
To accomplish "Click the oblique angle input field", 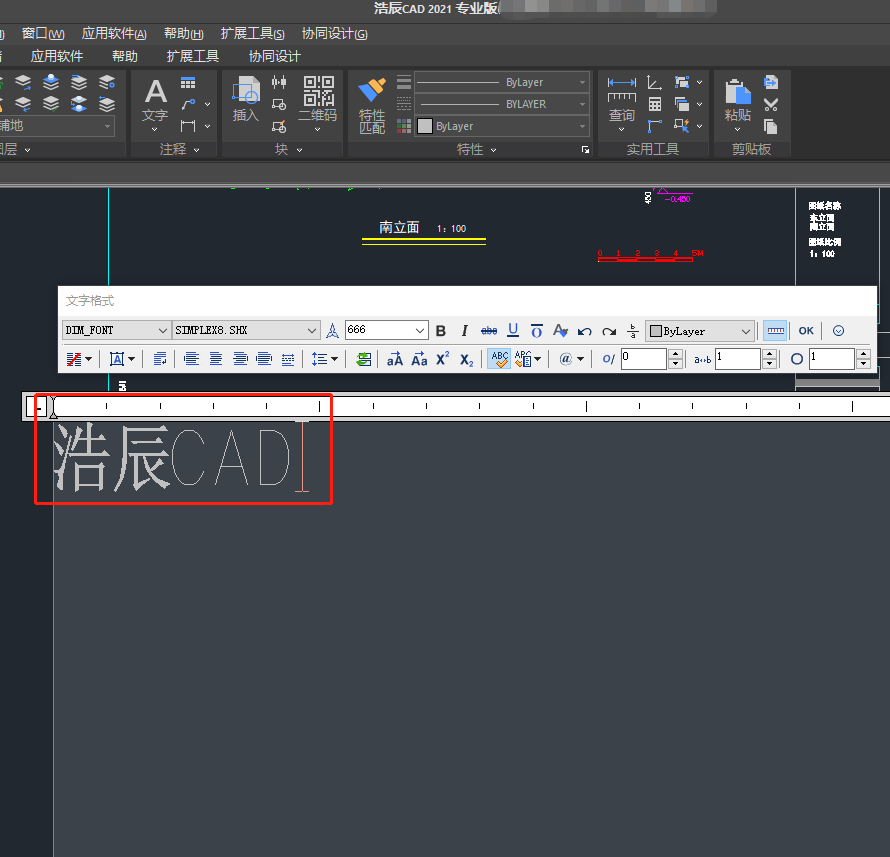I will (x=643, y=359).
